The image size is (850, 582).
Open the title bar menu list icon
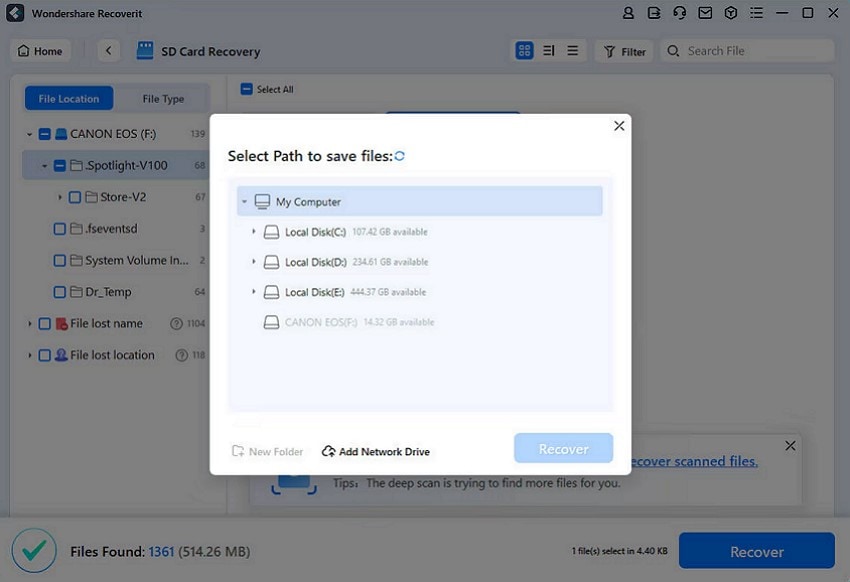click(x=756, y=13)
